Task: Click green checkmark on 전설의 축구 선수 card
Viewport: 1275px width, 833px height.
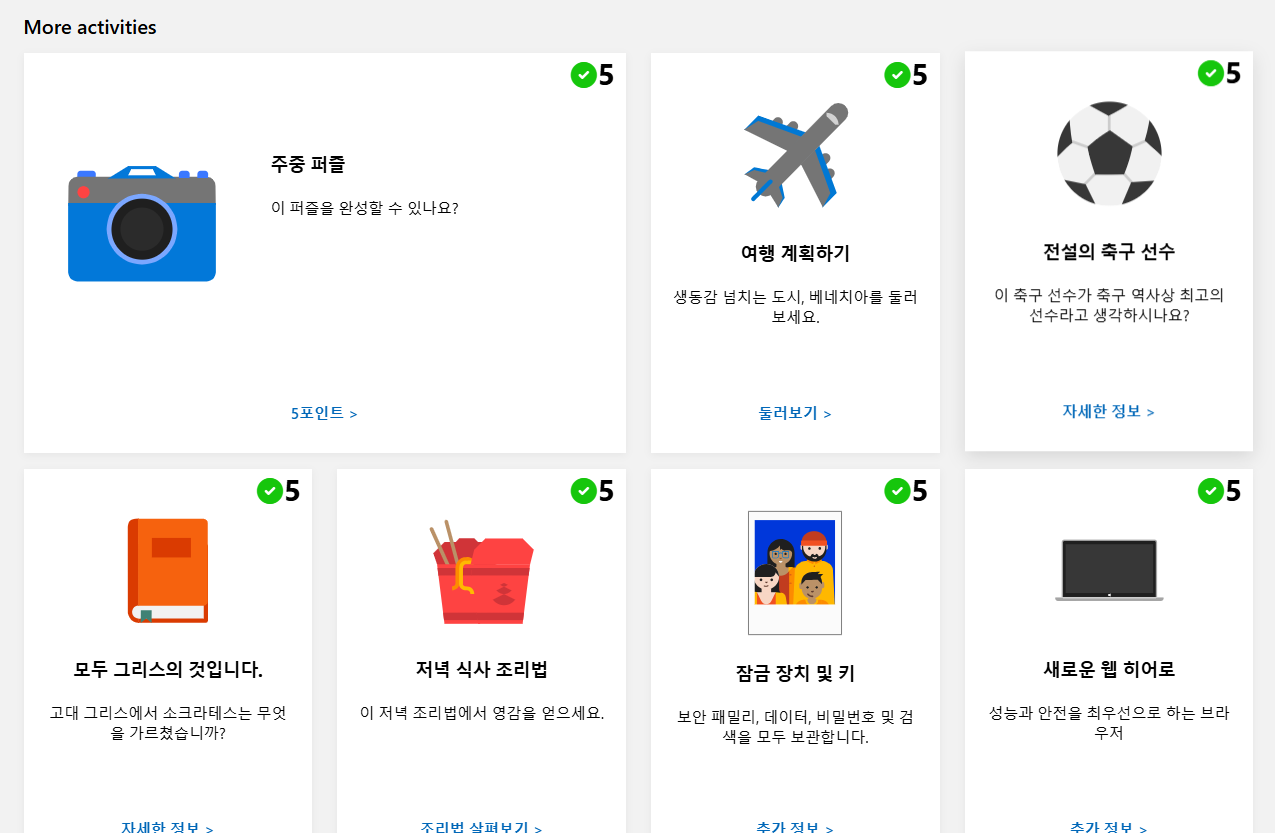Action: coord(1210,73)
